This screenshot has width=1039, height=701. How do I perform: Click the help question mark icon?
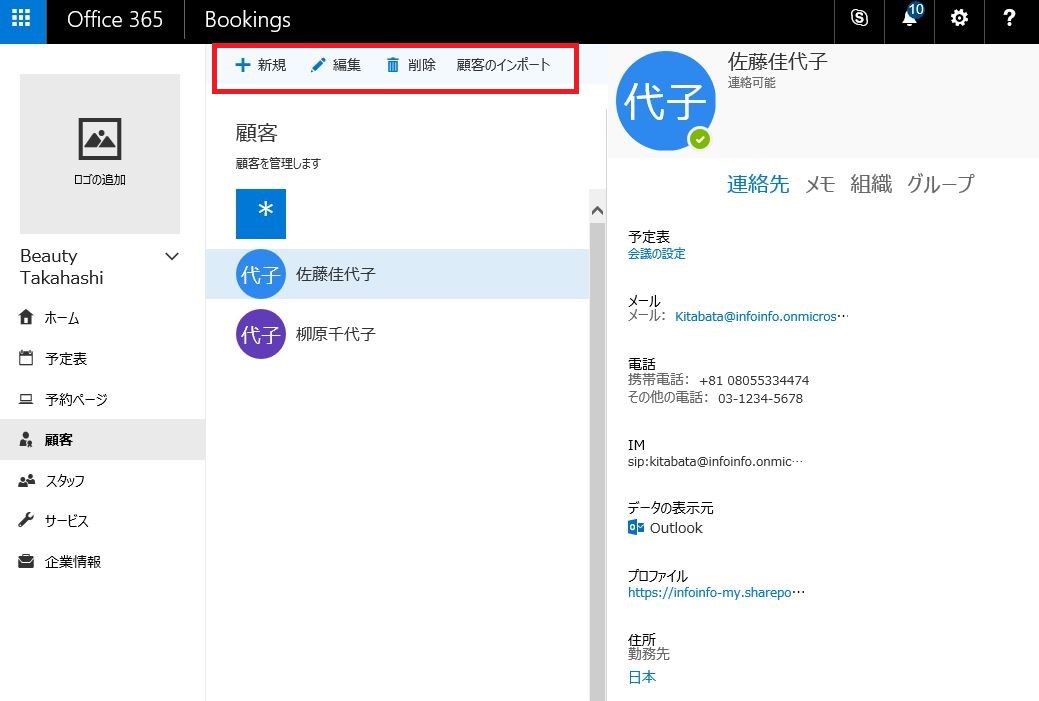point(1009,20)
